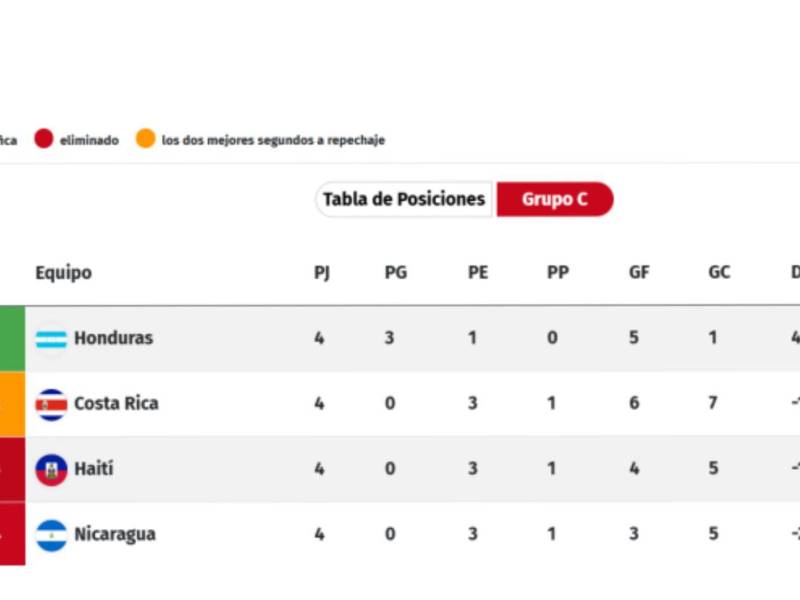Sort by the PJ column header
Viewport: 800px width, 600px height.
[x=320, y=271]
